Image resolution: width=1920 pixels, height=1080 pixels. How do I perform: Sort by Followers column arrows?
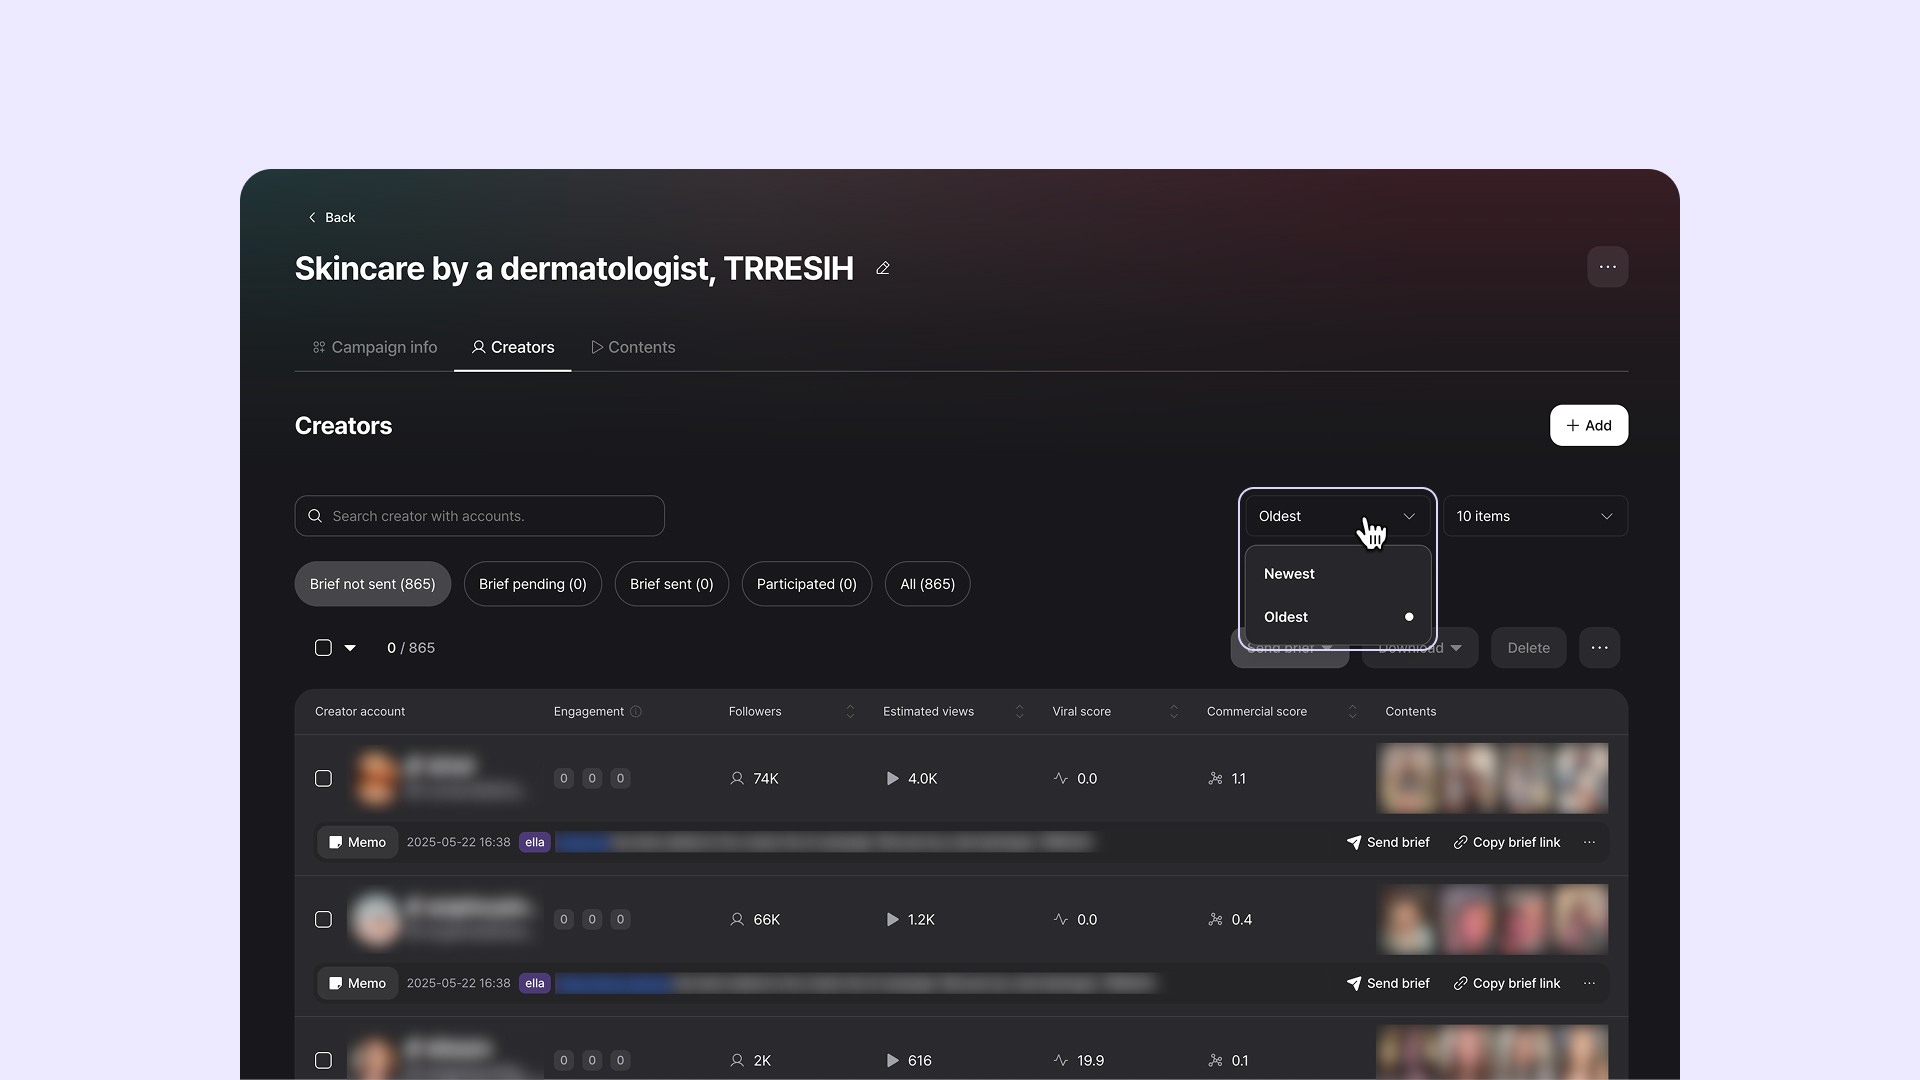pos(850,712)
